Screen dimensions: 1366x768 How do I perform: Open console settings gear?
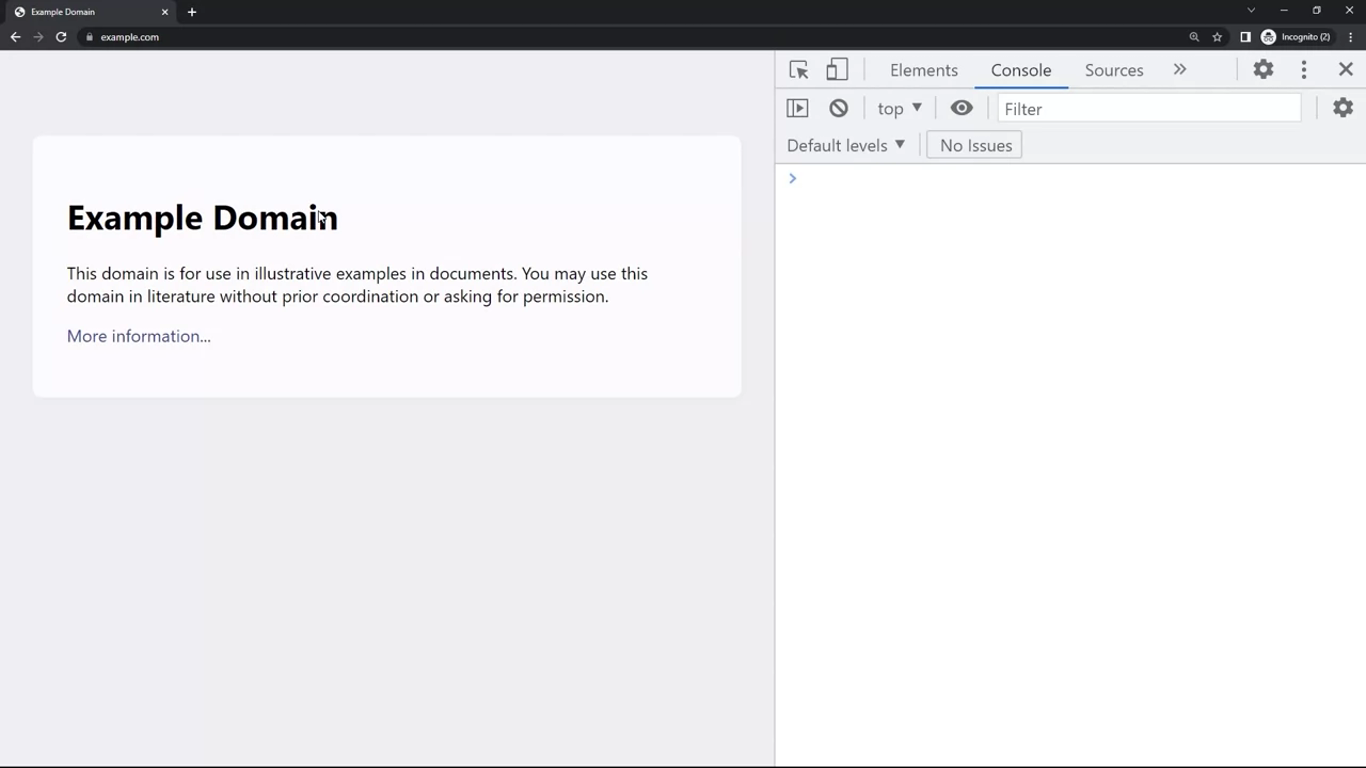tap(1343, 108)
